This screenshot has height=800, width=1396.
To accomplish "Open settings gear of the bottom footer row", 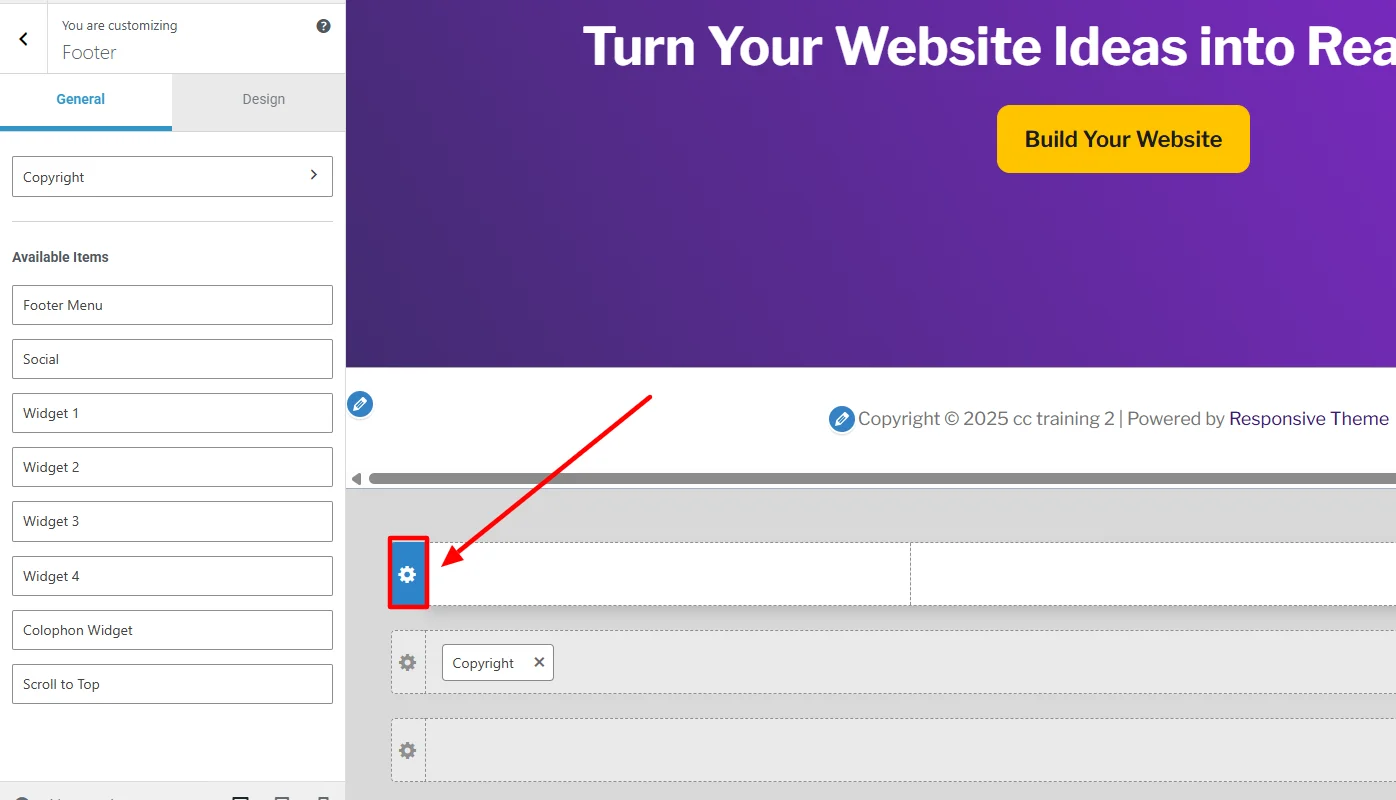I will coord(408,750).
